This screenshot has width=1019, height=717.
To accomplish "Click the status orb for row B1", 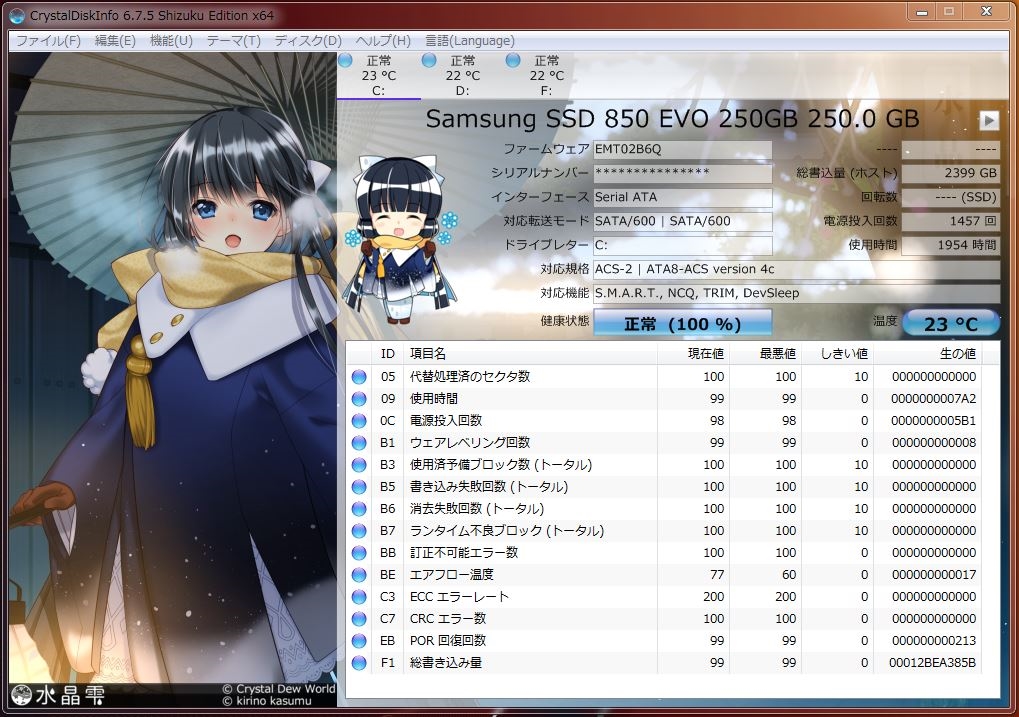I will (x=359, y=443).
